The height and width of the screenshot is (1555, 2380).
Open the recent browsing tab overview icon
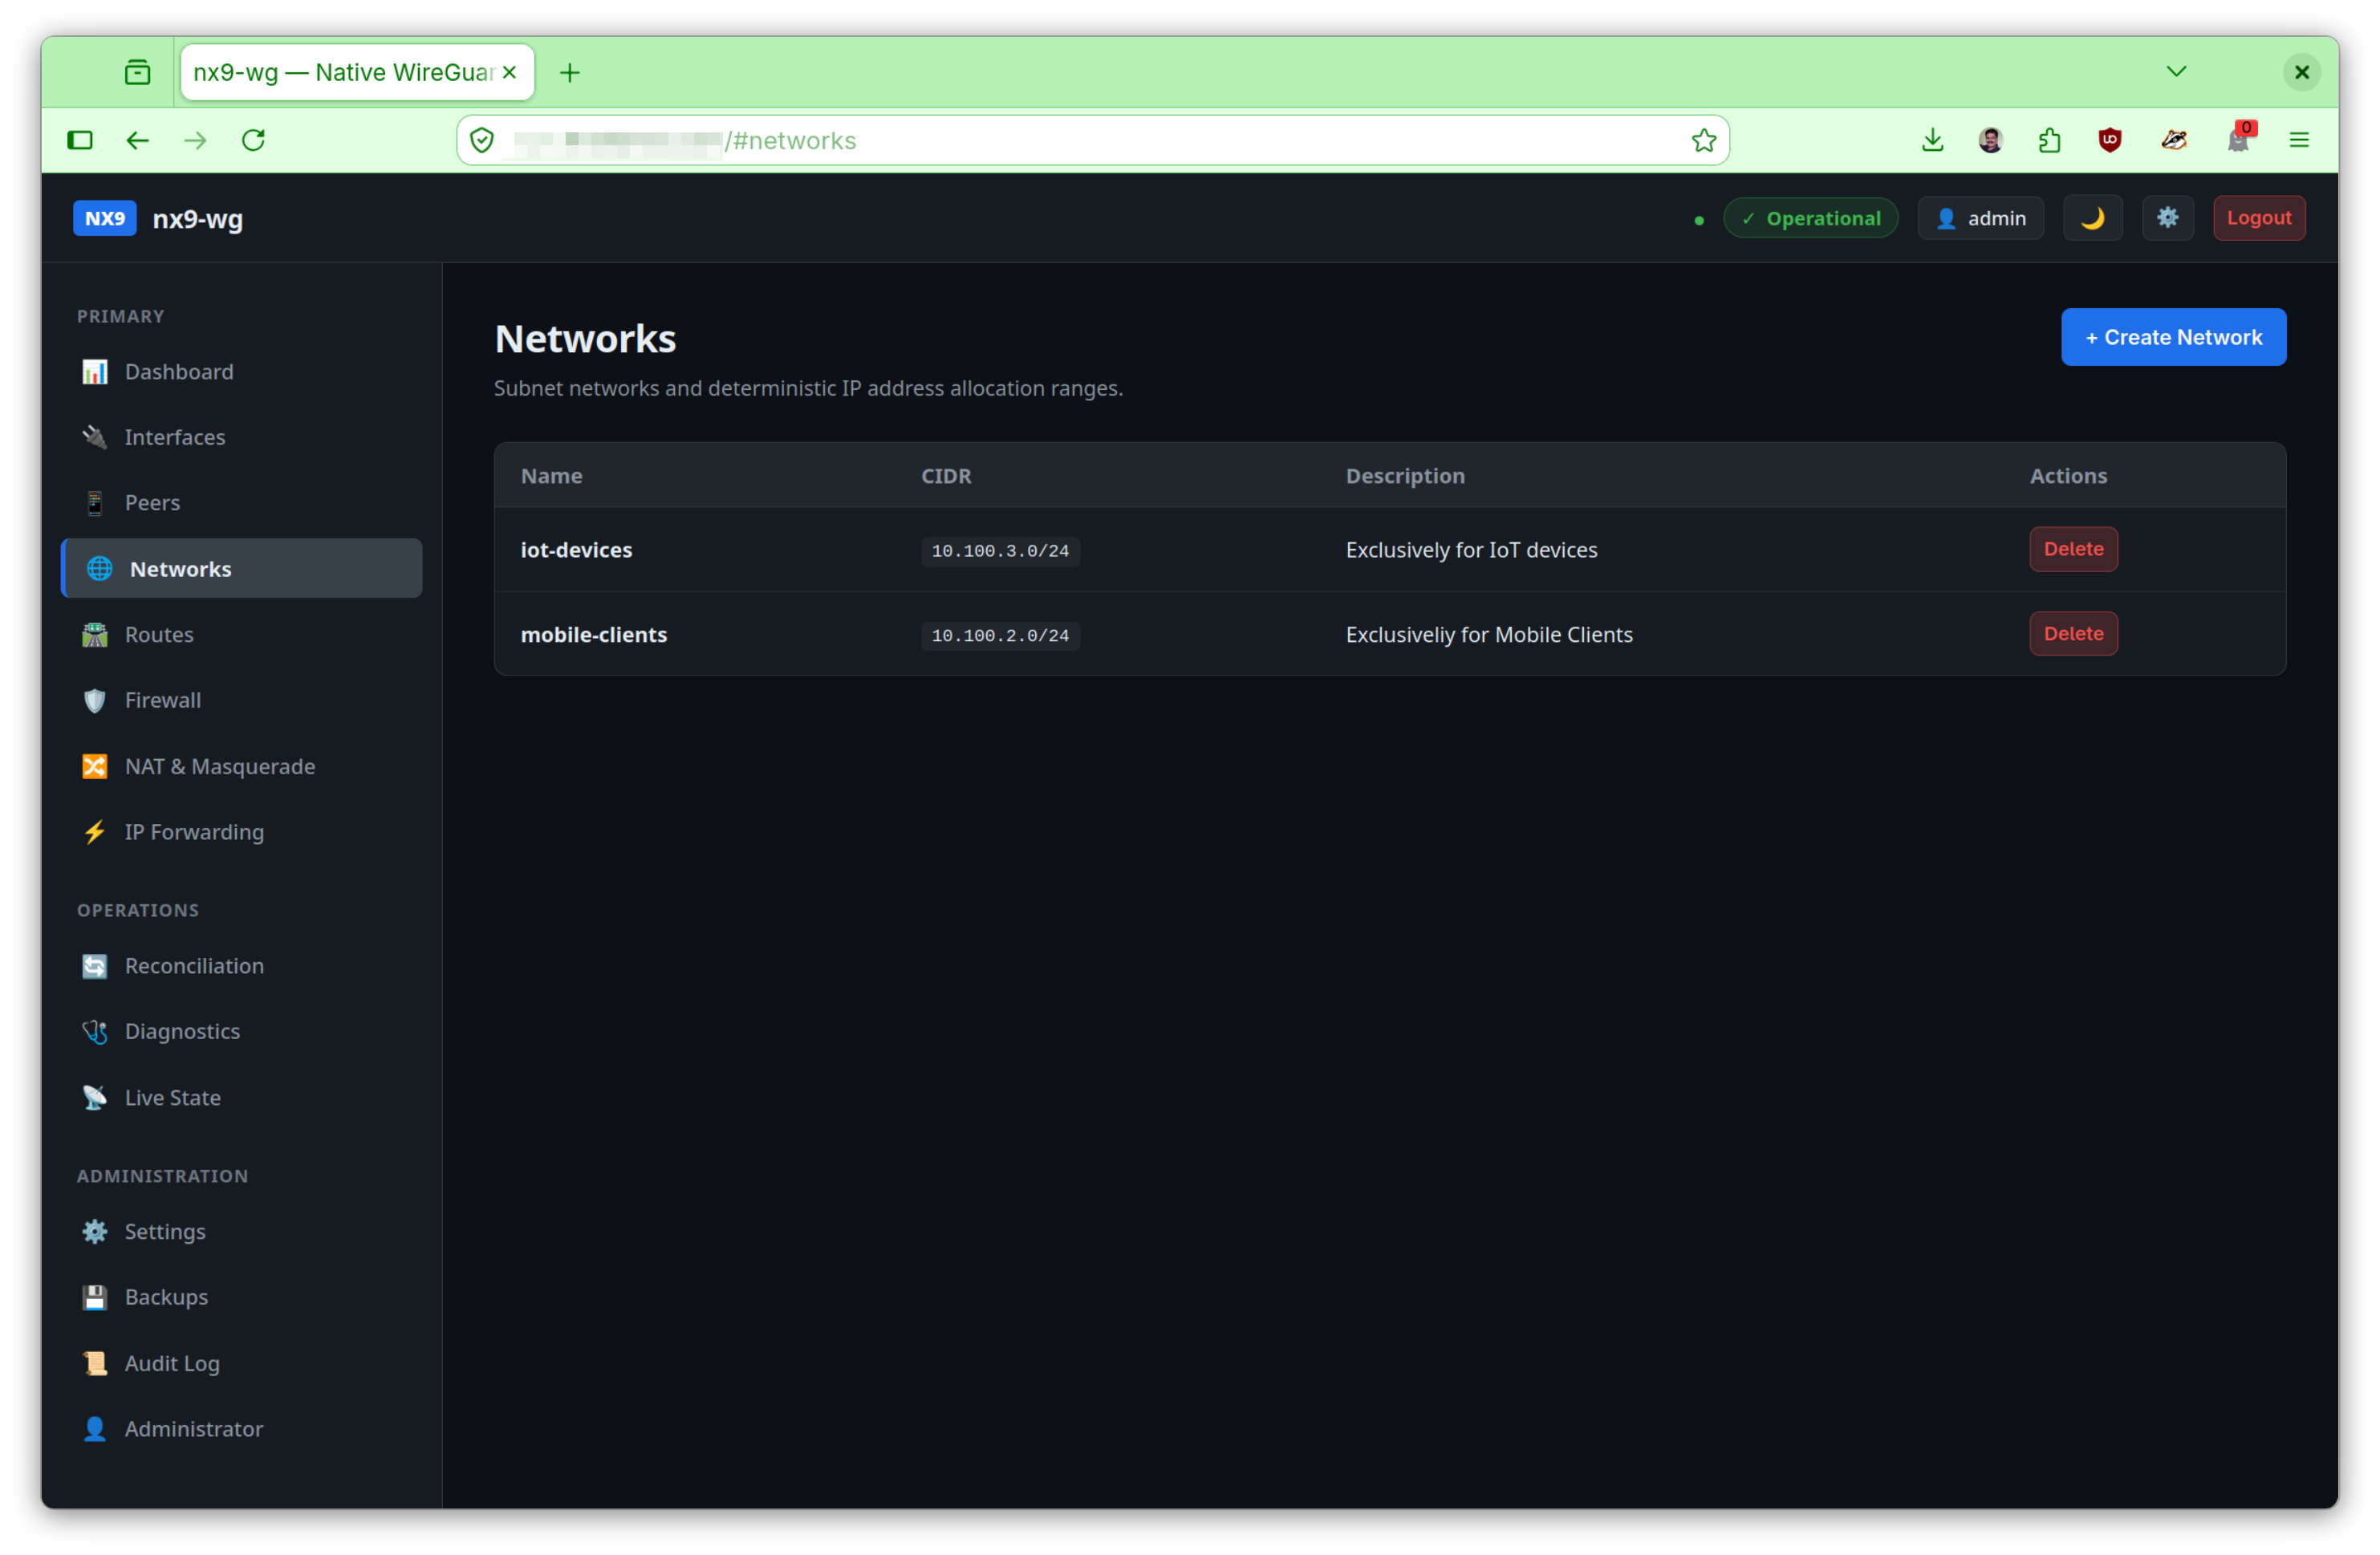pyautogui.click(x=137, y=72)
